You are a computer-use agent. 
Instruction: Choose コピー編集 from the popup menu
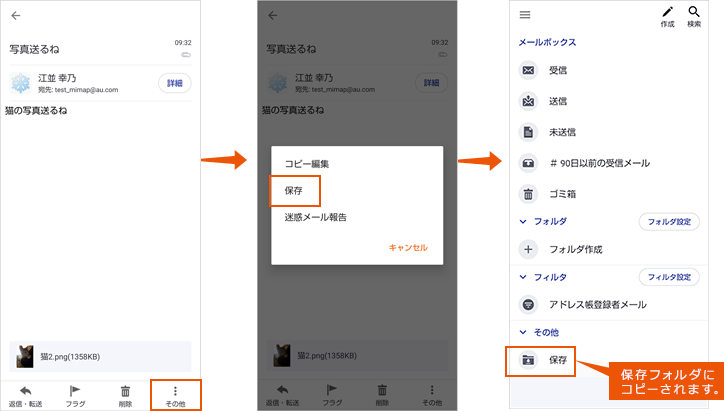[x=307, y=163]
